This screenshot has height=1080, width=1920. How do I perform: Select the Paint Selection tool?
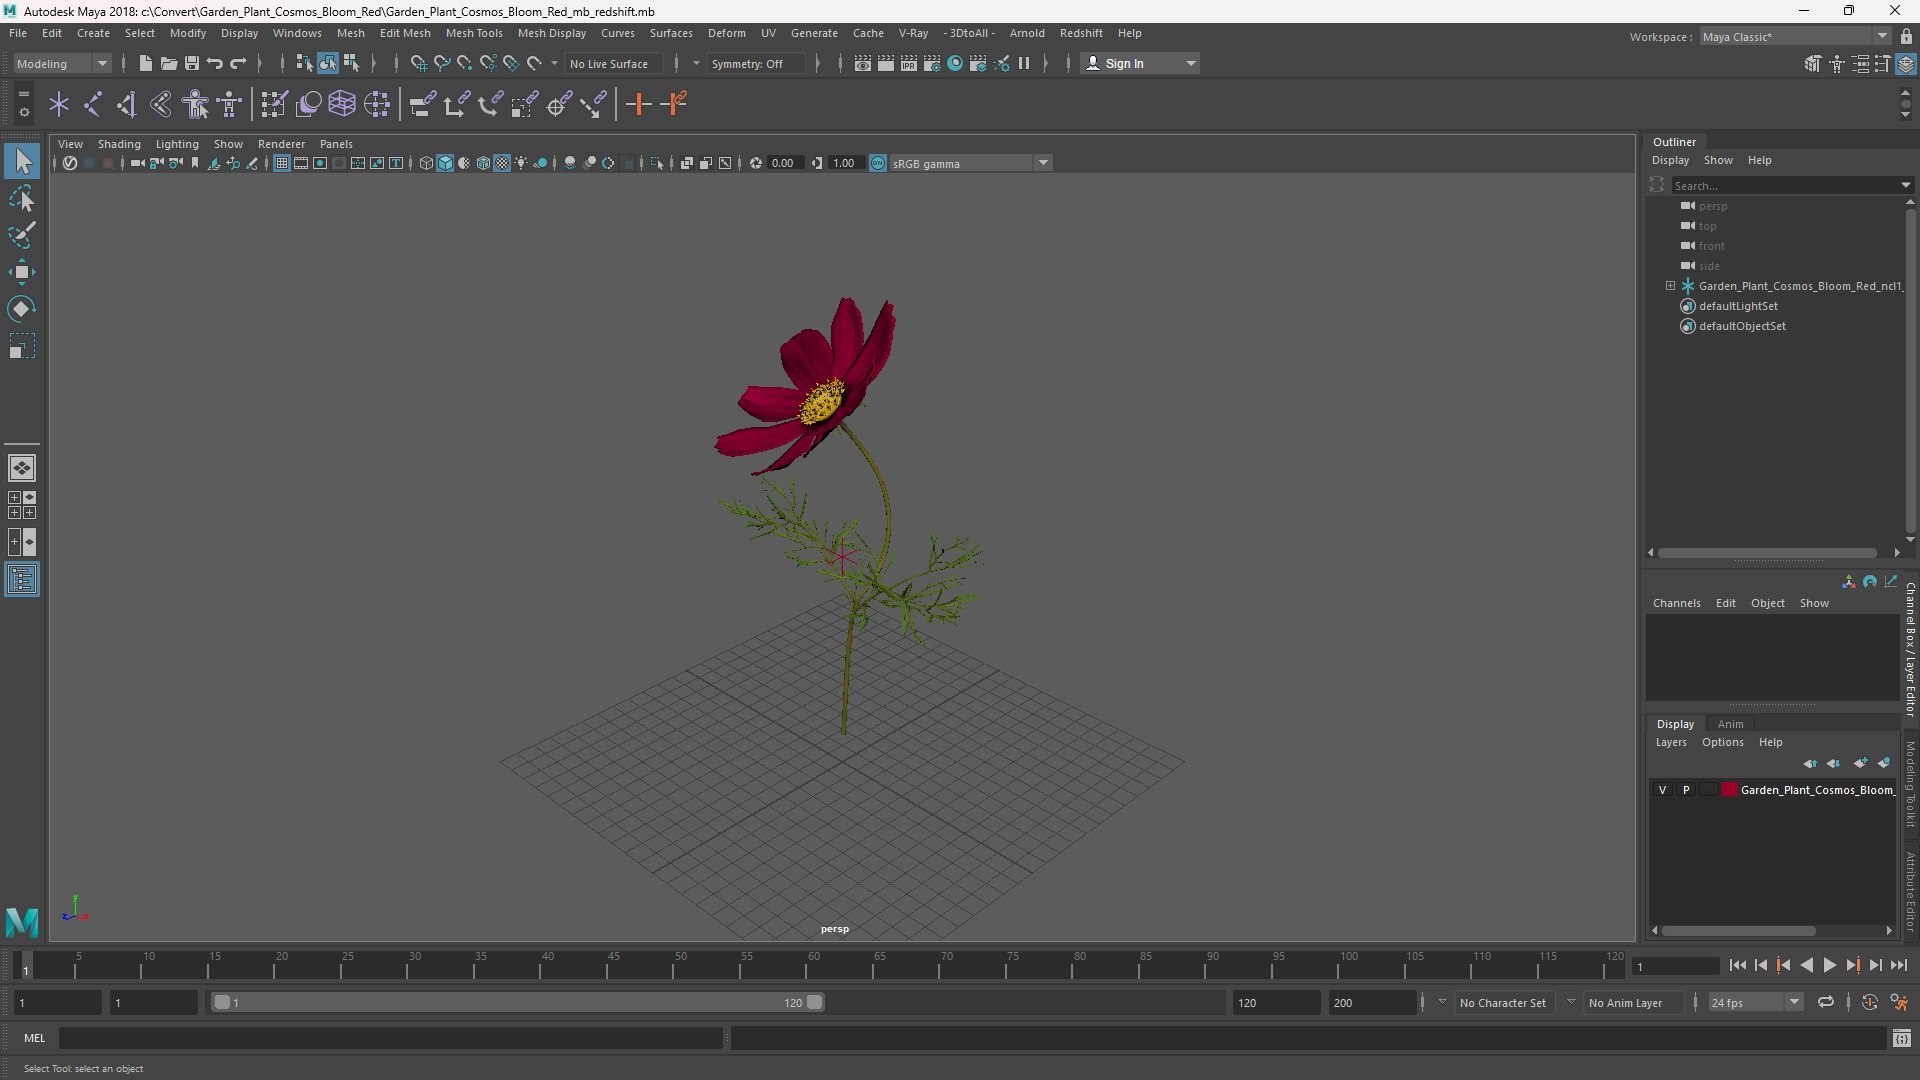(x=22, y=235)
